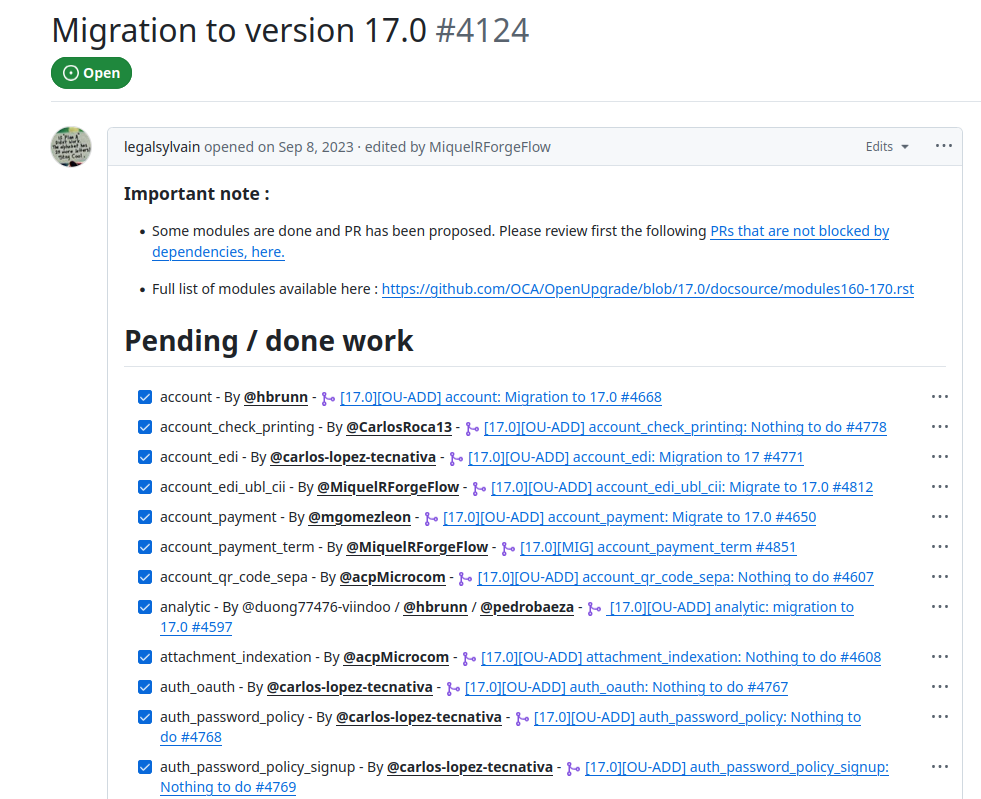Click the green Open status badge
Viewport: 981px width, 799px height.
[91, 73]
